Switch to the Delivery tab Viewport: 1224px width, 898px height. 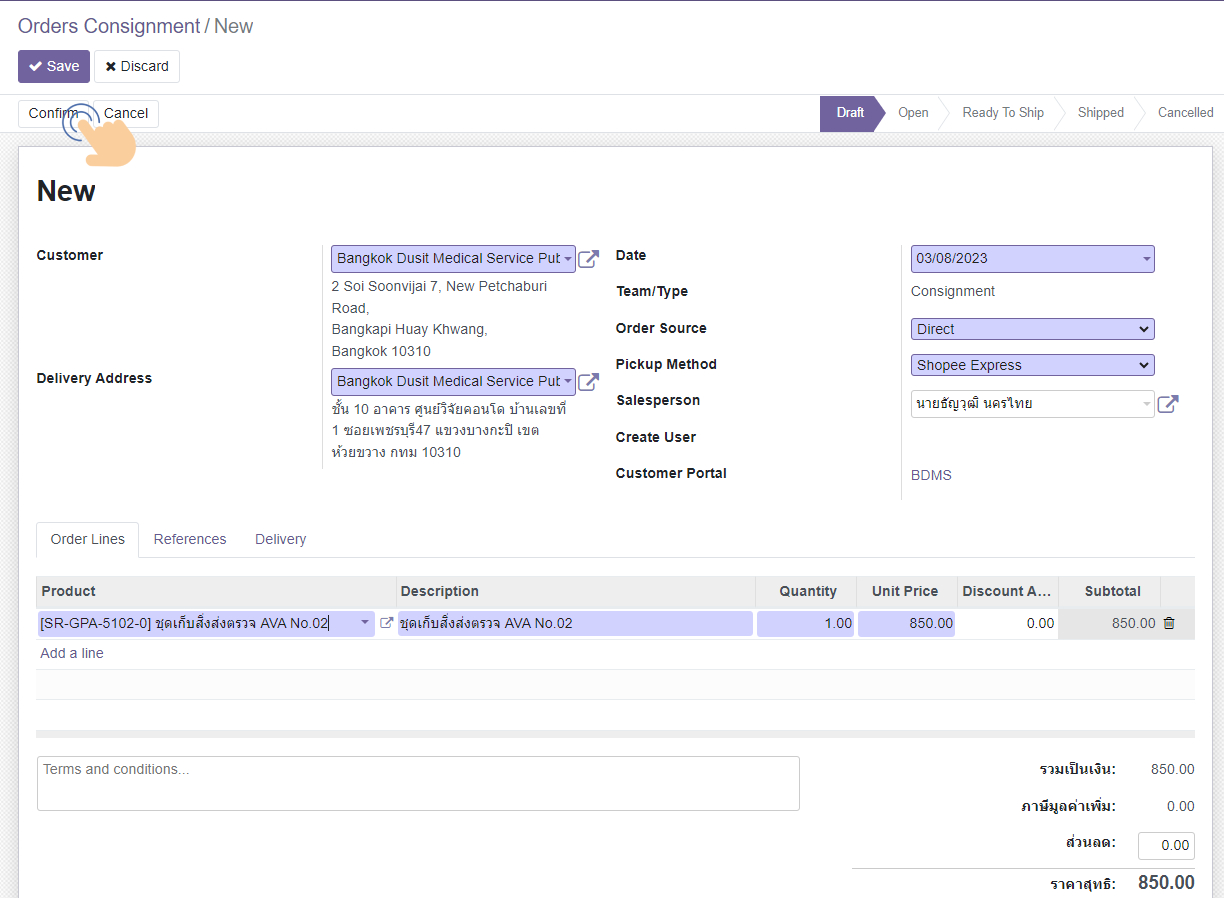click(280, 539)
